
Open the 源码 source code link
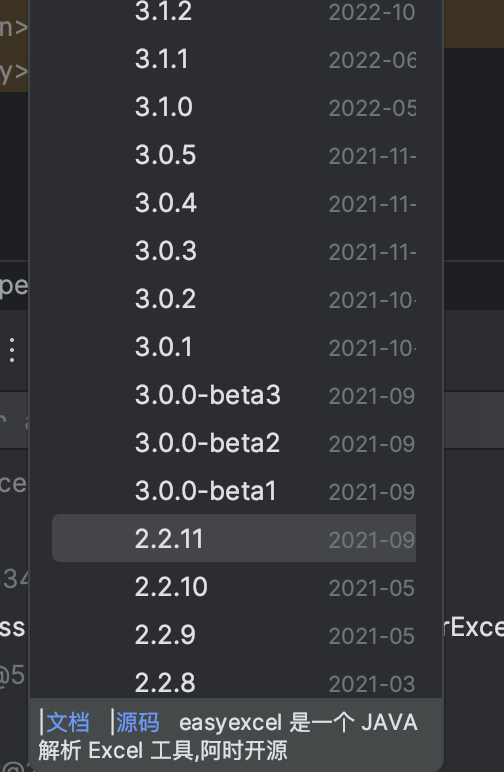tap(138, 723)
